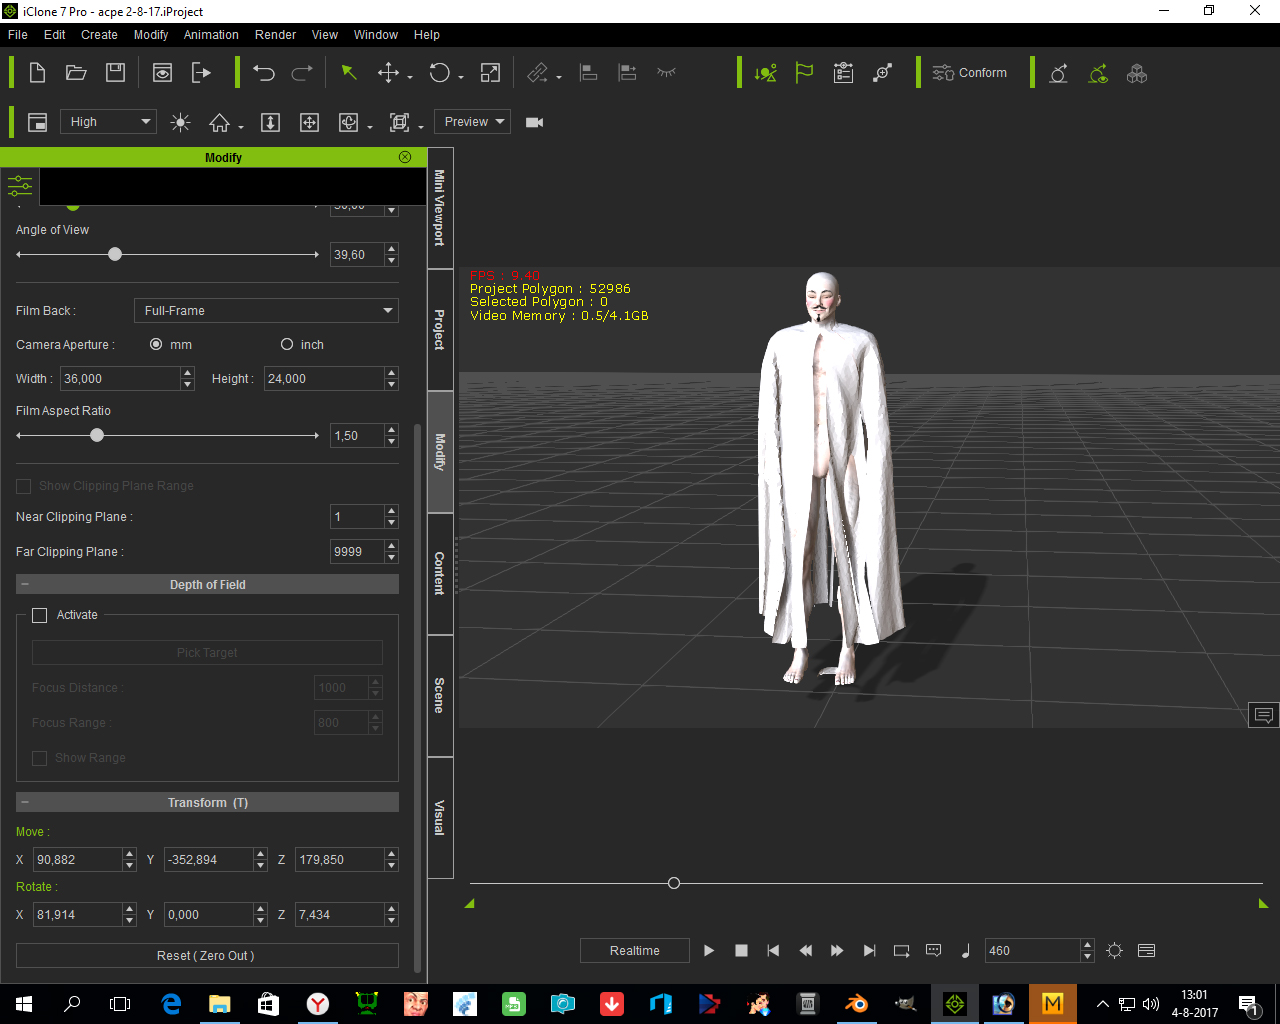The width and height of the screenshot is (1280, 1024).
Task: Open the comment bubble icon in the viewport corner
Action: (x=1264, y=715)
